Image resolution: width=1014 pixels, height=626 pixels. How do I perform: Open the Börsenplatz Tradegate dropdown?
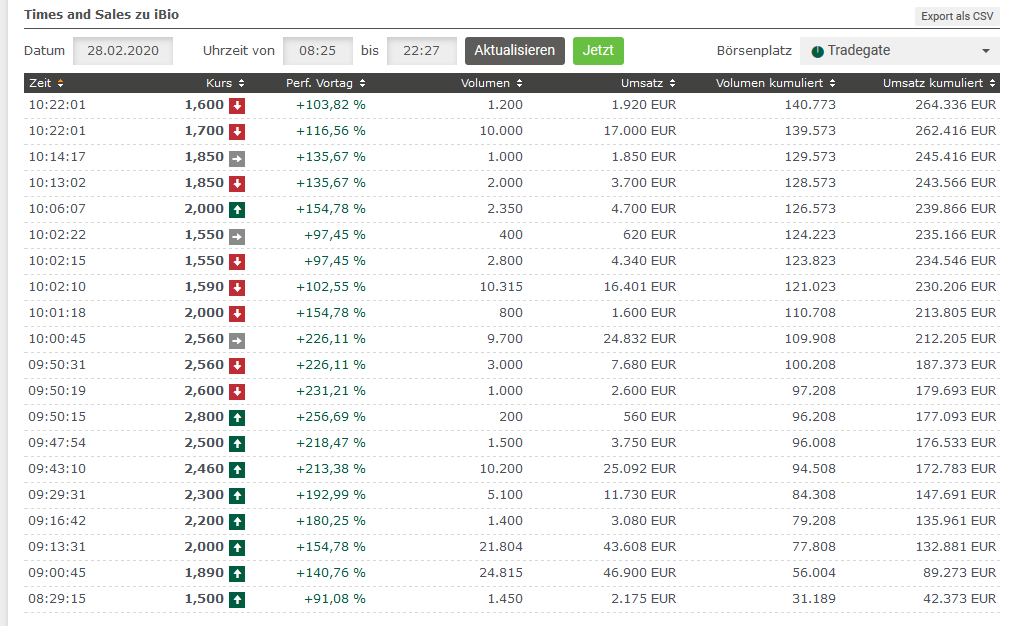tap(899, 51)
